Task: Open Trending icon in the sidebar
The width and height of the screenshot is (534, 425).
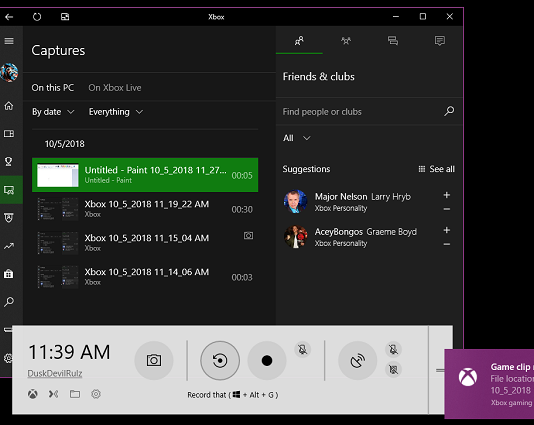Action: tap(9, 246)
